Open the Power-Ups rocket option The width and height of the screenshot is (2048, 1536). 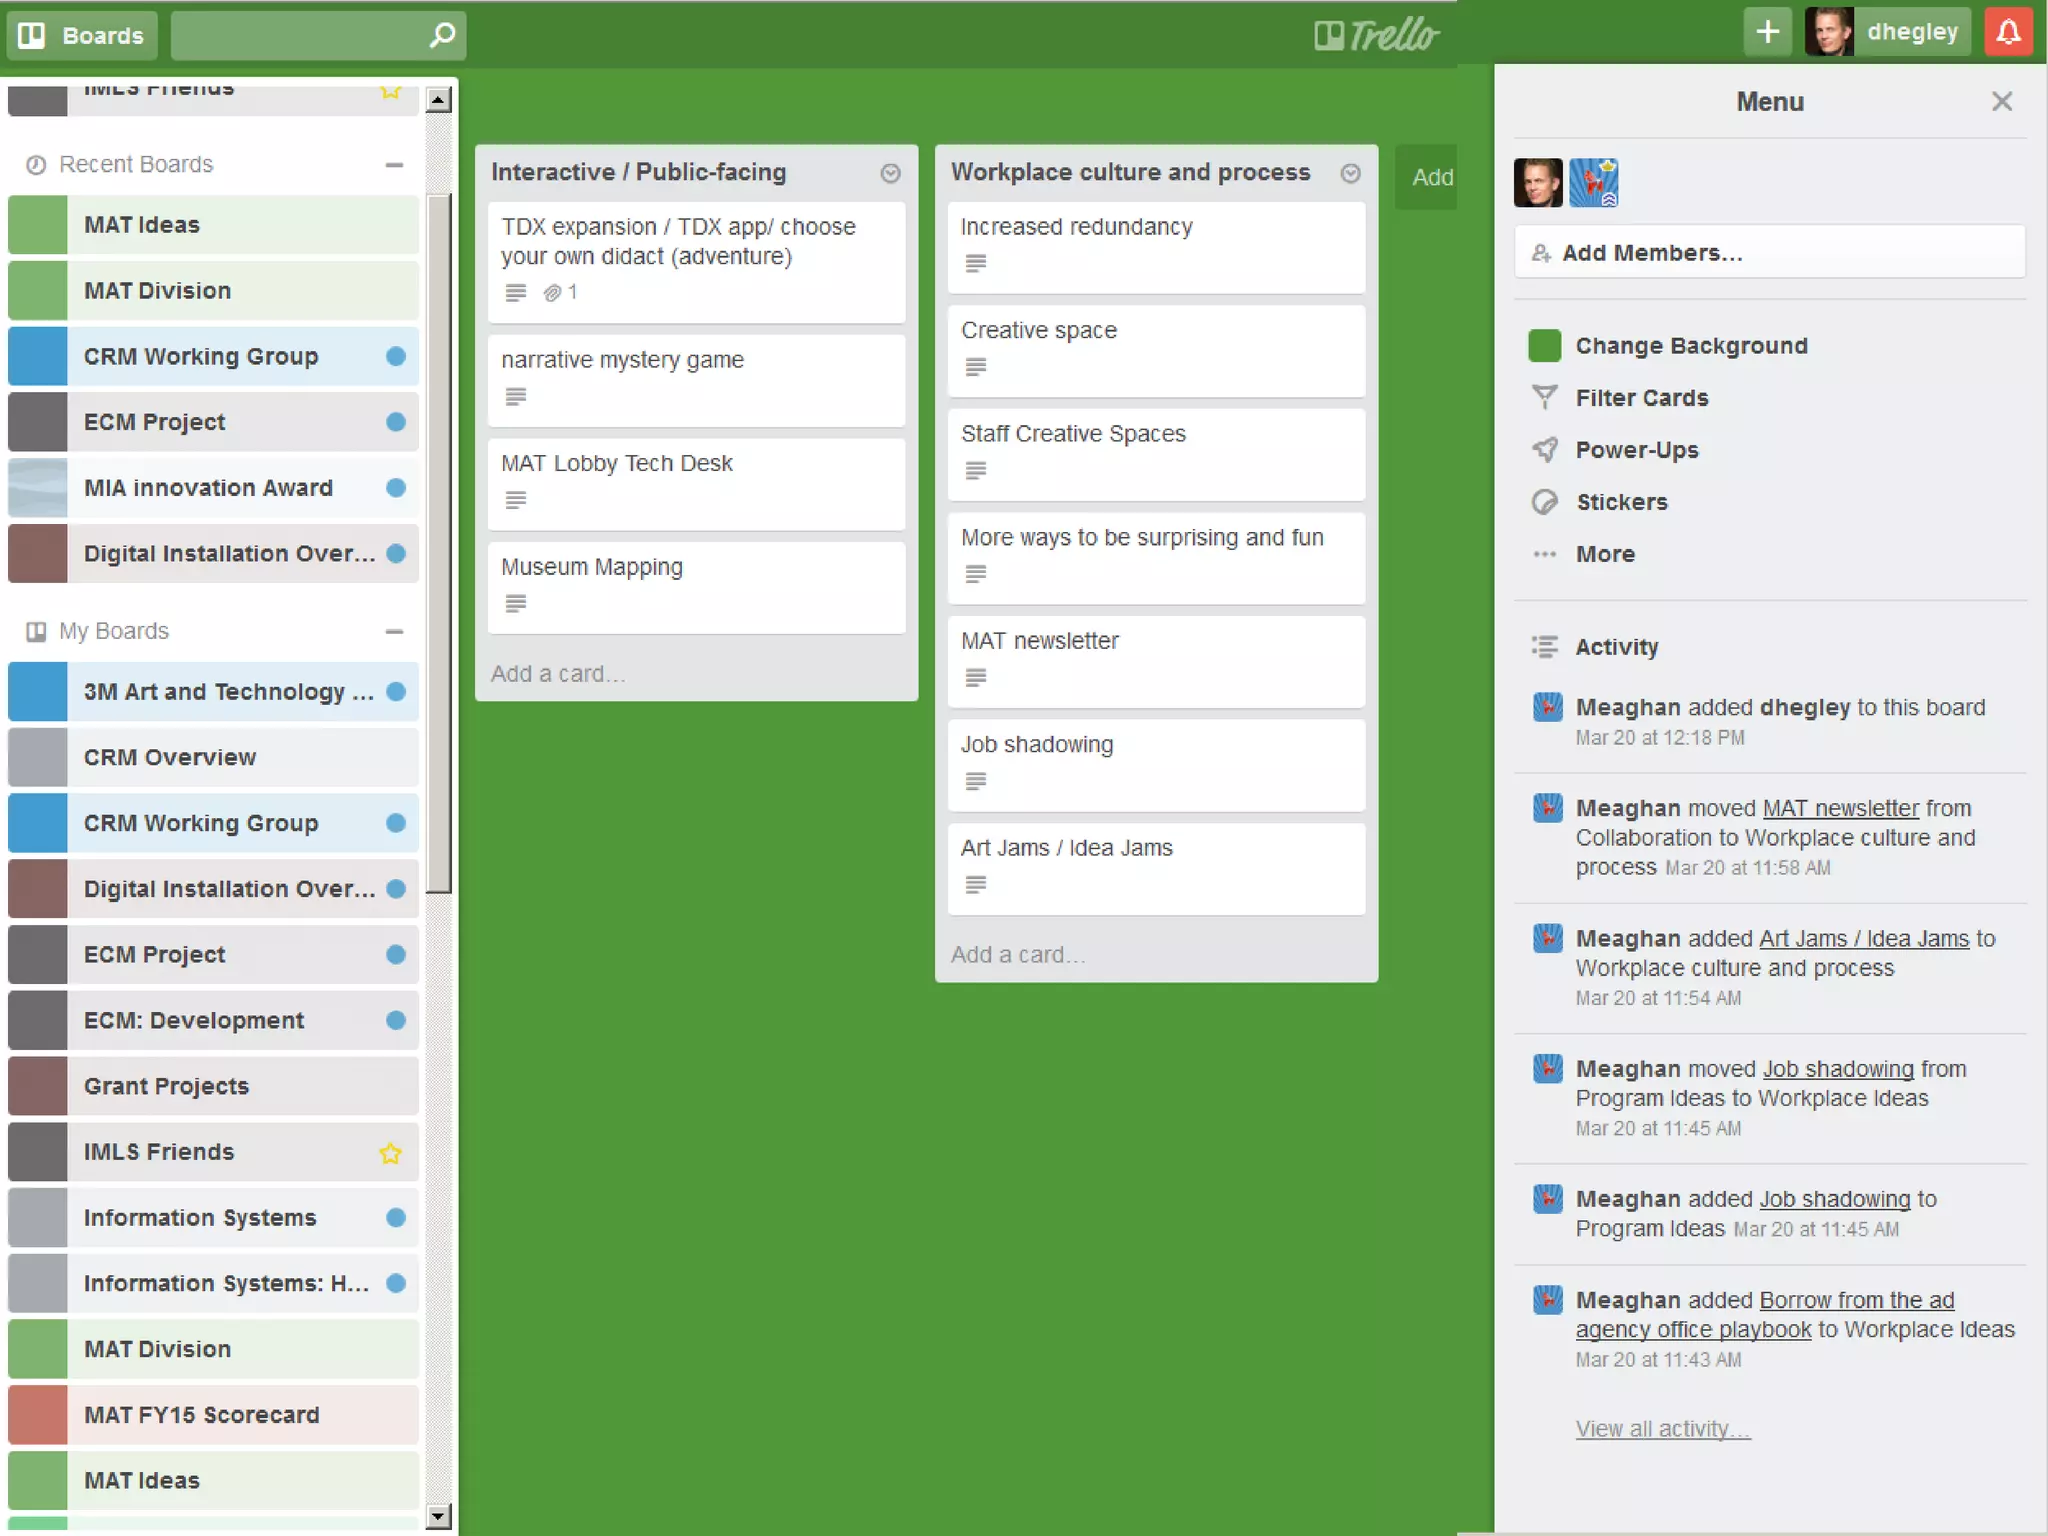[x=1636, y=450]
